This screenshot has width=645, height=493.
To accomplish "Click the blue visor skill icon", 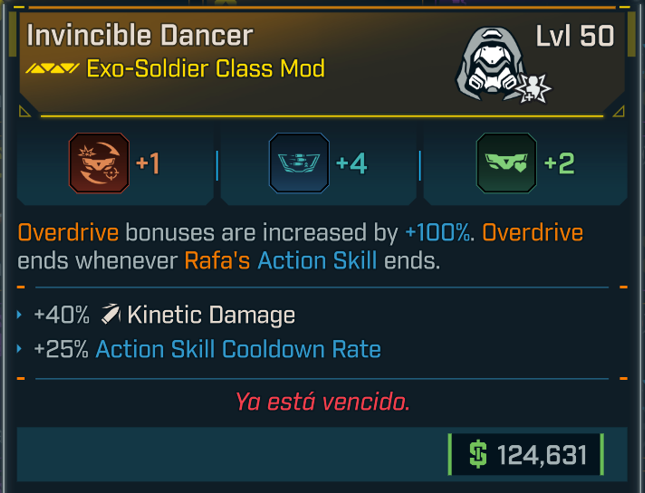I will [x=299, y=163].
